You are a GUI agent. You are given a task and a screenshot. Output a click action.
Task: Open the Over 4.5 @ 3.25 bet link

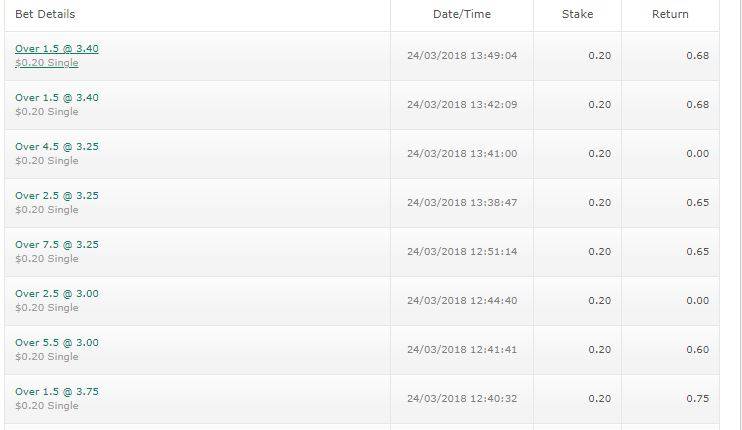pos(57,147)
